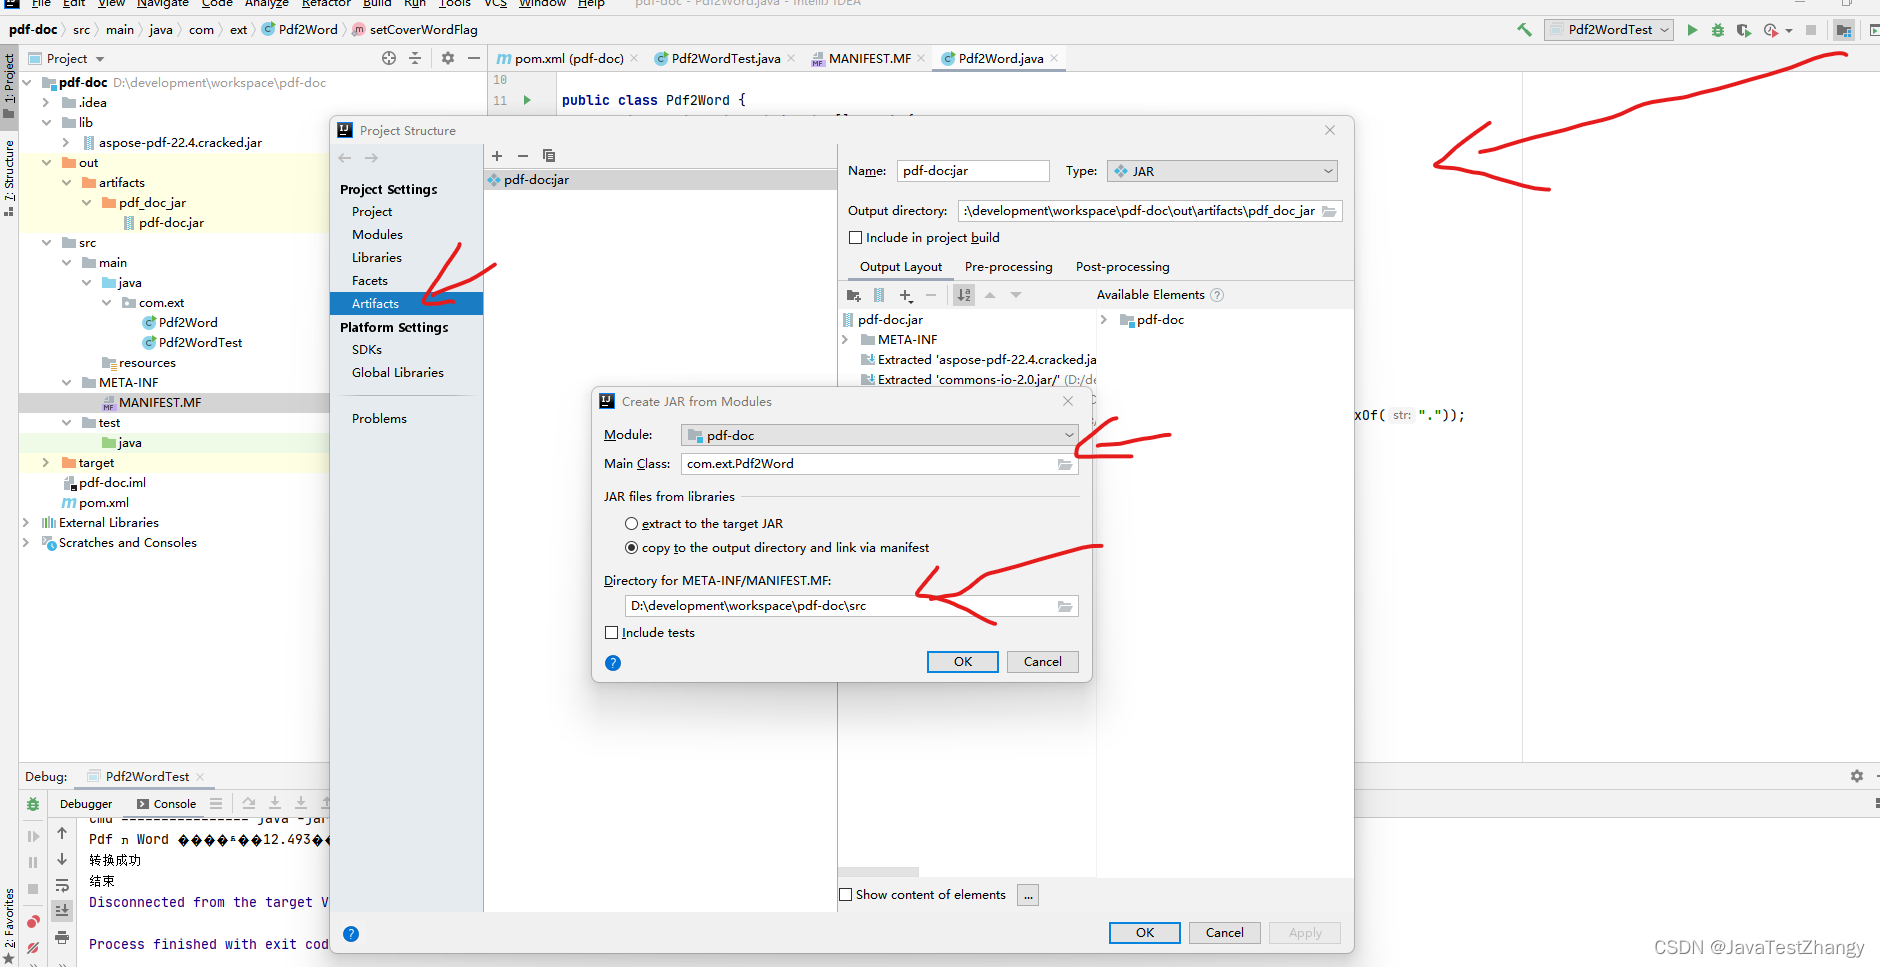Screen dimensions: 1880x967
Task: Click OK in Create JAR from Modules
Action: 962,662
